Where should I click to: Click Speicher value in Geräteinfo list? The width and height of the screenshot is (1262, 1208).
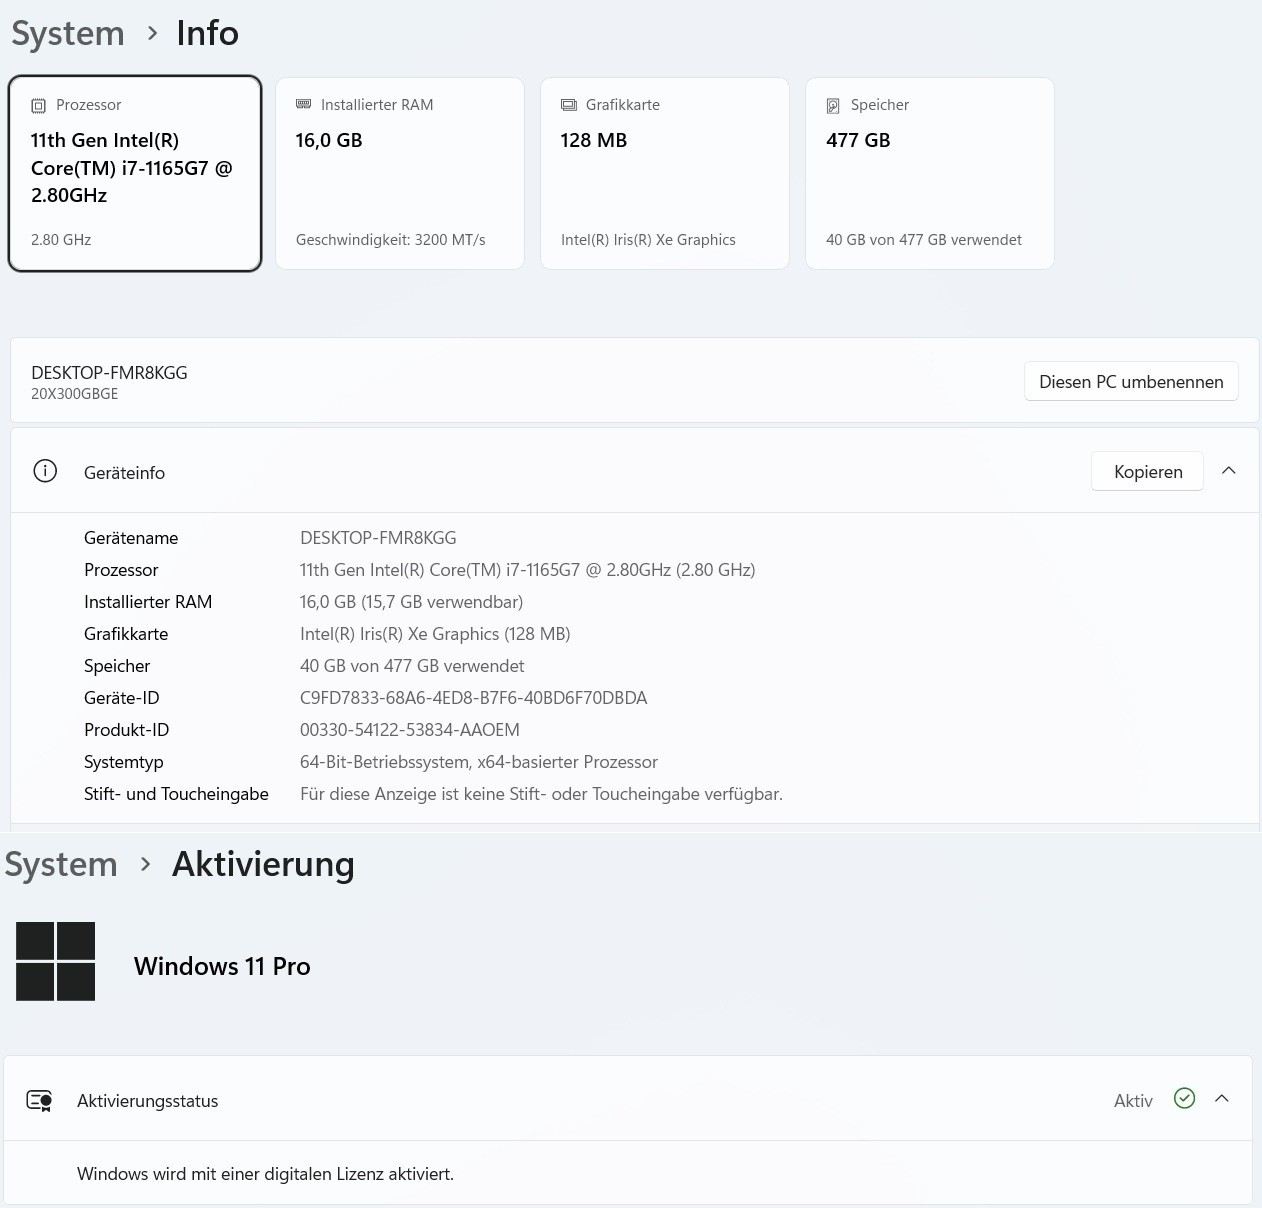pyautogui.click(x=412, y=666)
